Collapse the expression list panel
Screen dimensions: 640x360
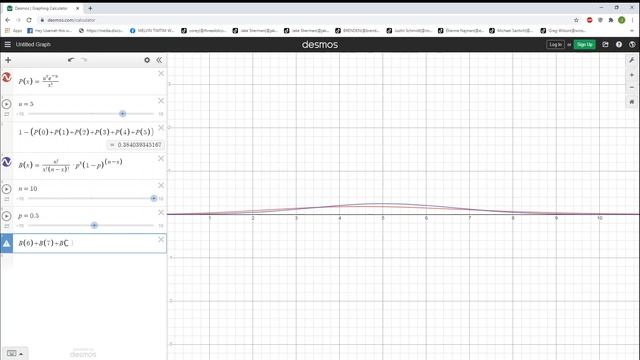[159, 60]
